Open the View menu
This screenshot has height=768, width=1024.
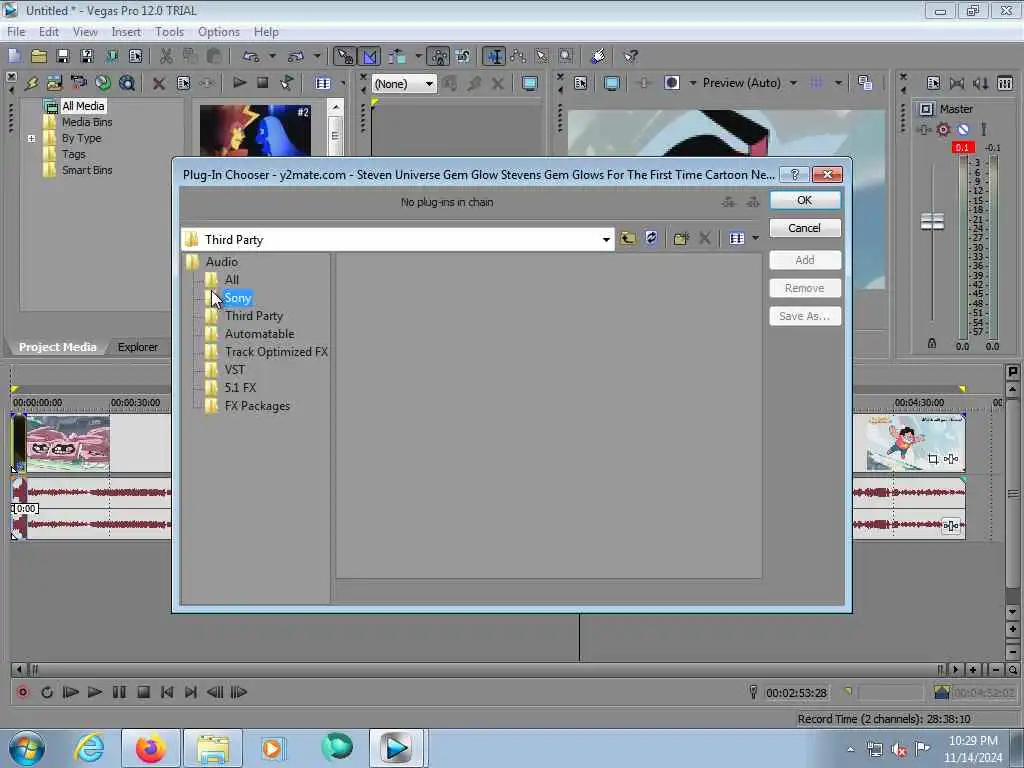point(85,32)
